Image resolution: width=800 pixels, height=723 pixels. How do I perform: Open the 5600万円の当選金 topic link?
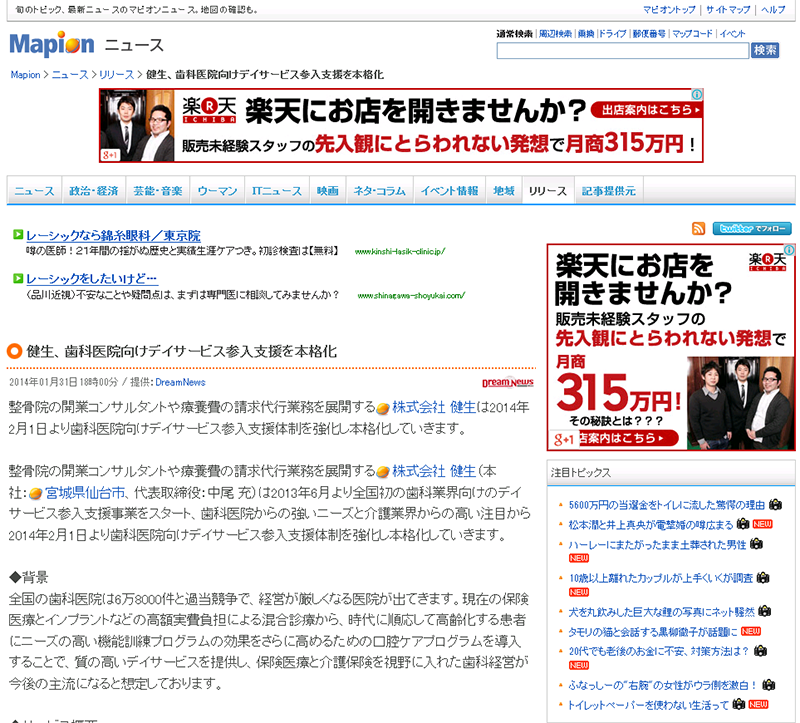click(x=666, y=505)
